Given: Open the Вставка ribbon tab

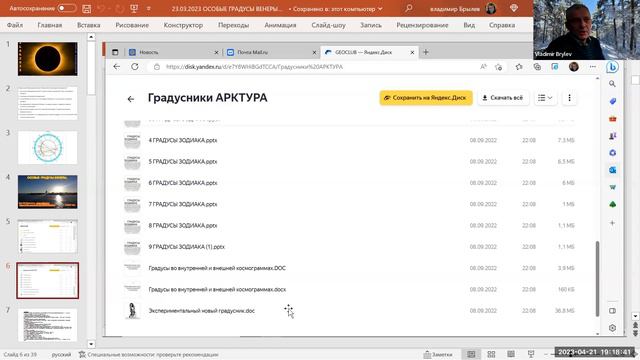Looking at the screenshot, I should 89,25.
